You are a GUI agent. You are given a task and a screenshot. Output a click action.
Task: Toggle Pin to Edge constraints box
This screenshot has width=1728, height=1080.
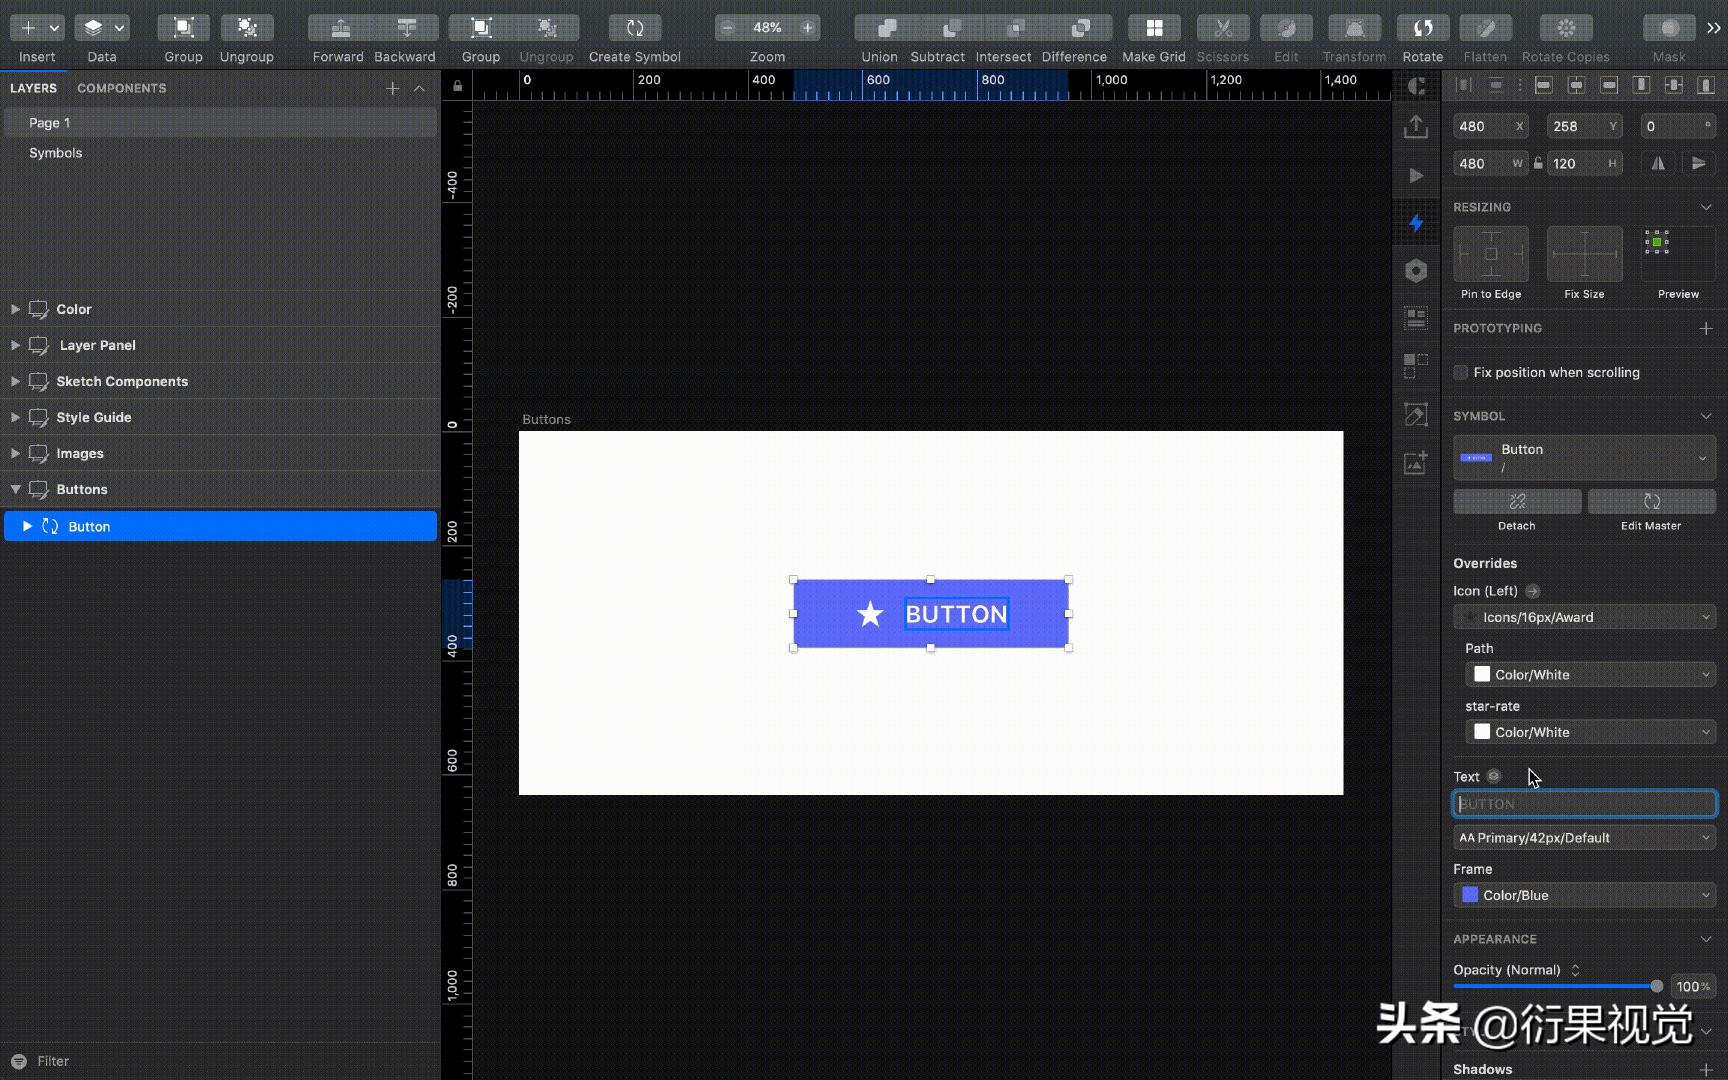pos(1491,254)
